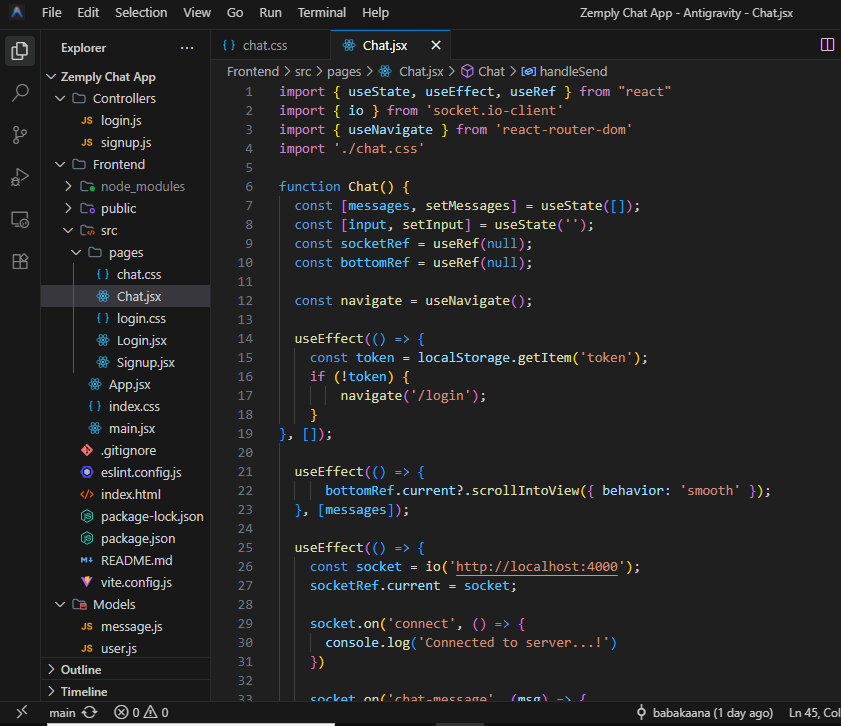Image resolution: width=841 pixels, height=726 pixels.
Task: Split the editor to the right
Action: [827, 45]
